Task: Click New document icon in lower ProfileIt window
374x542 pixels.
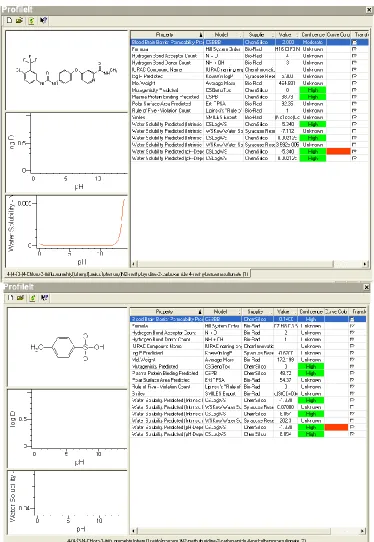Action: click(10, 298)
